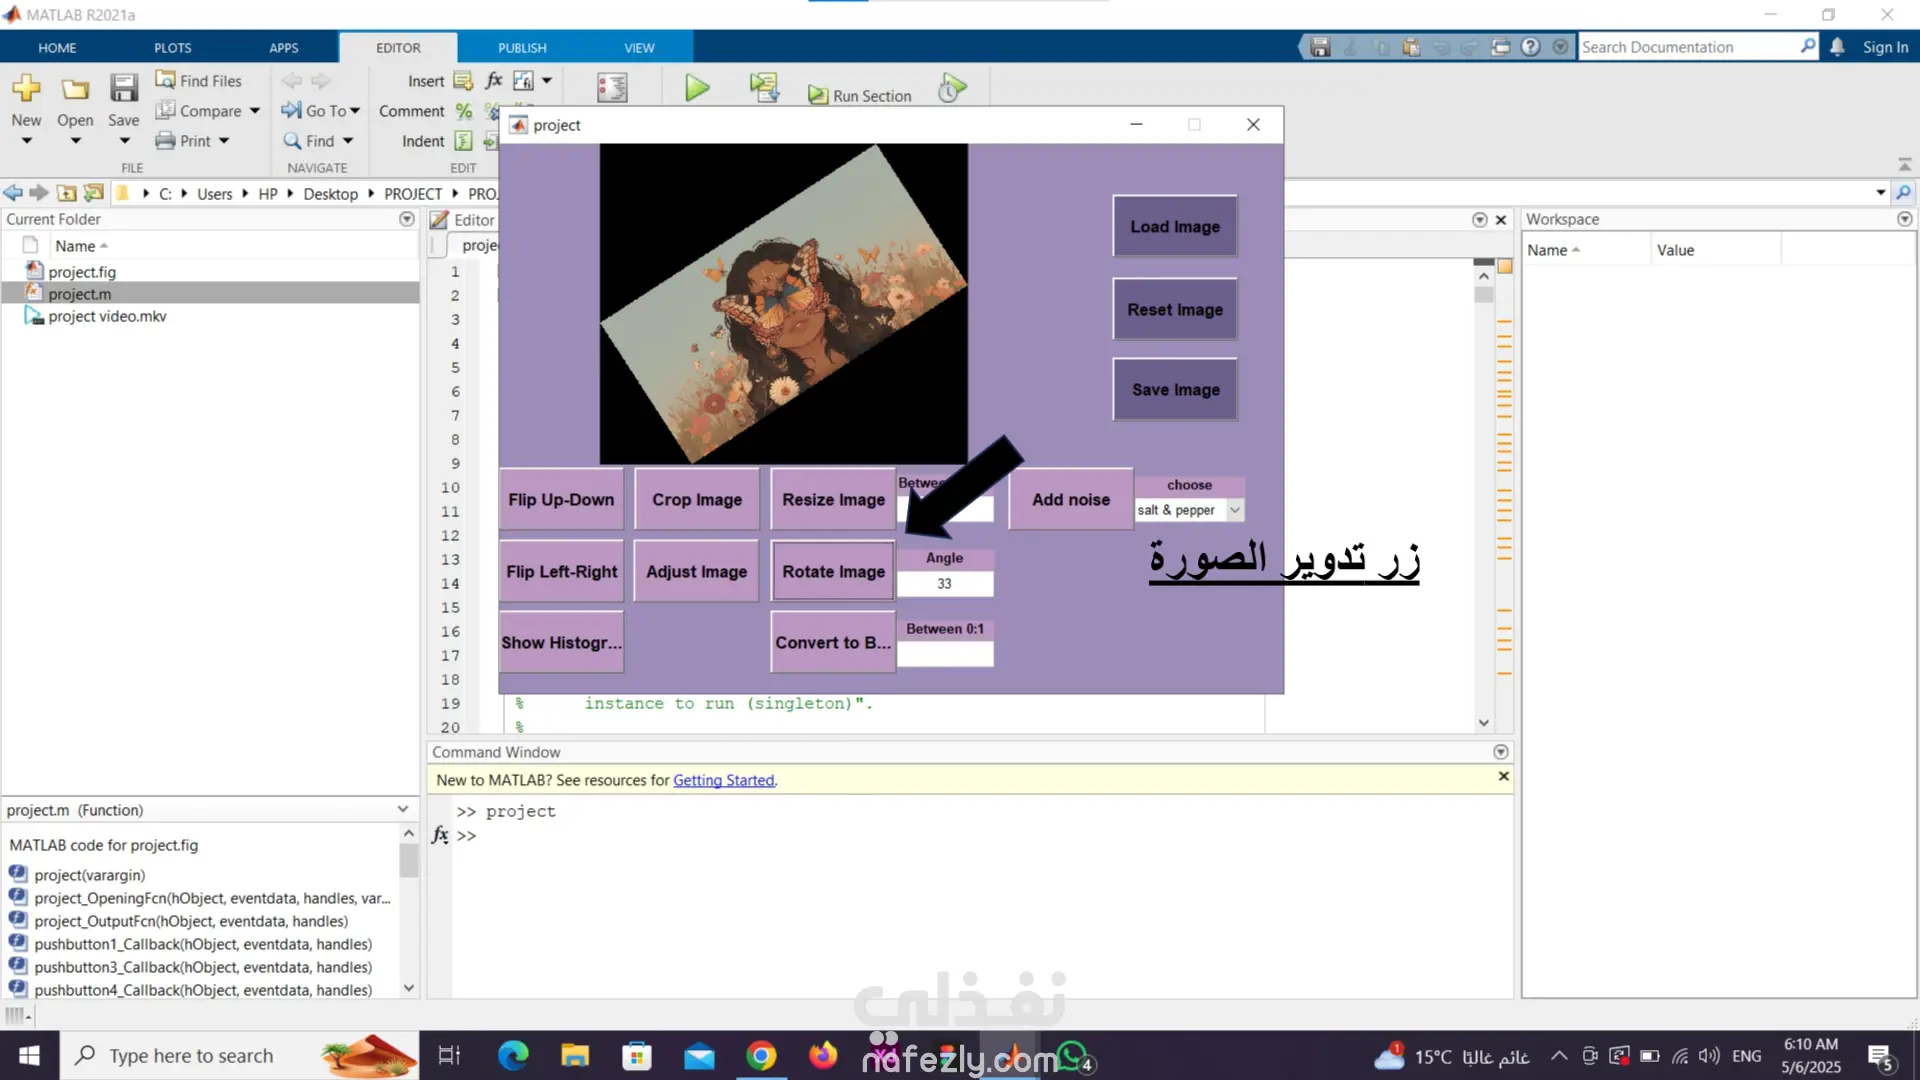Open the Workspace panel actions menu
Viewport: 1920px width, 1080px height.
point(1904,219)
